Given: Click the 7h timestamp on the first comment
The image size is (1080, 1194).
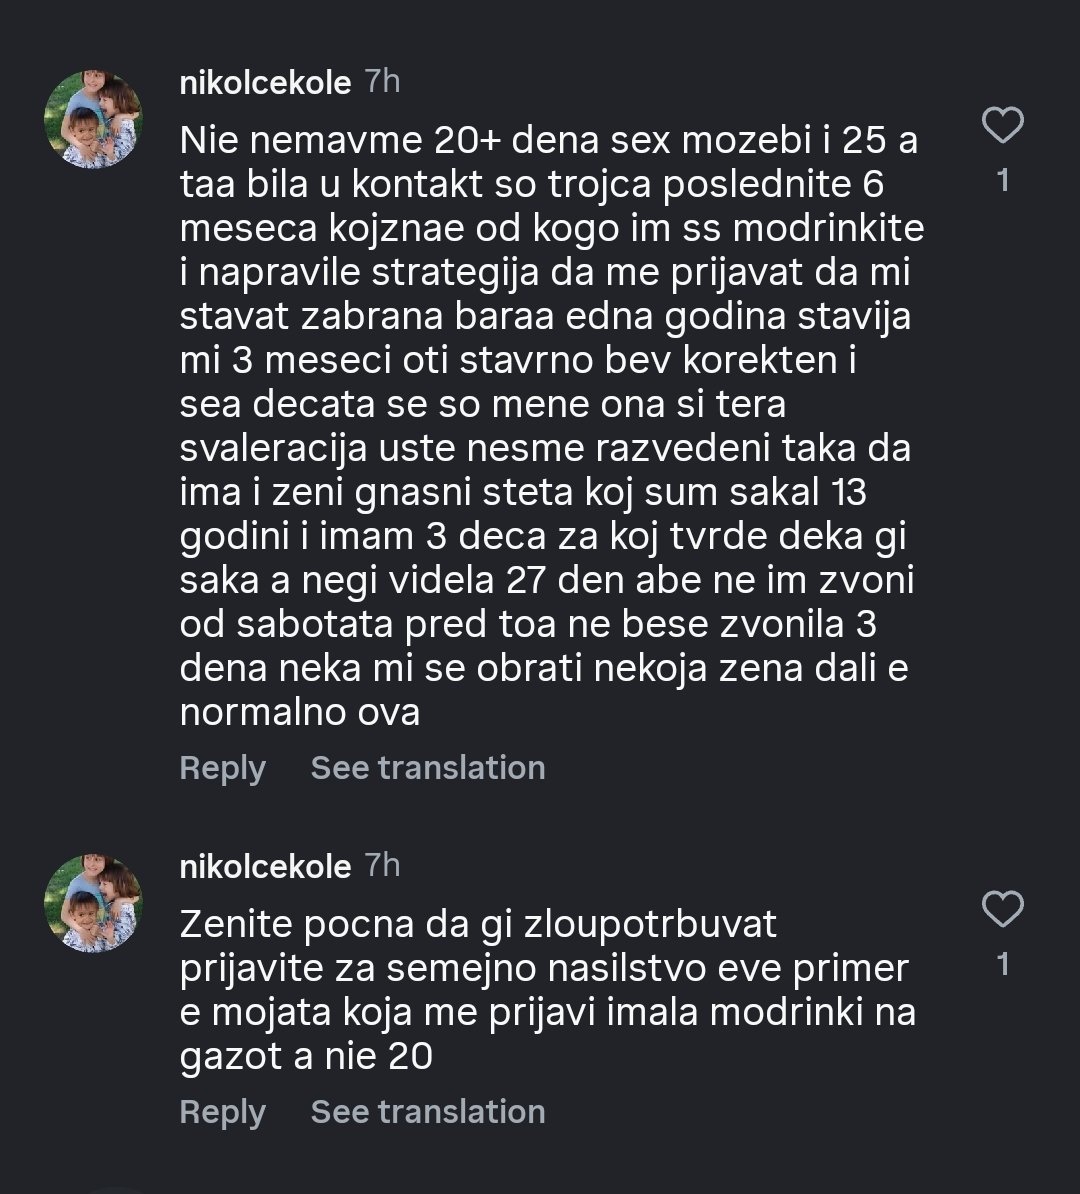Looking at the screenshot, I should (x=383, y=82).
